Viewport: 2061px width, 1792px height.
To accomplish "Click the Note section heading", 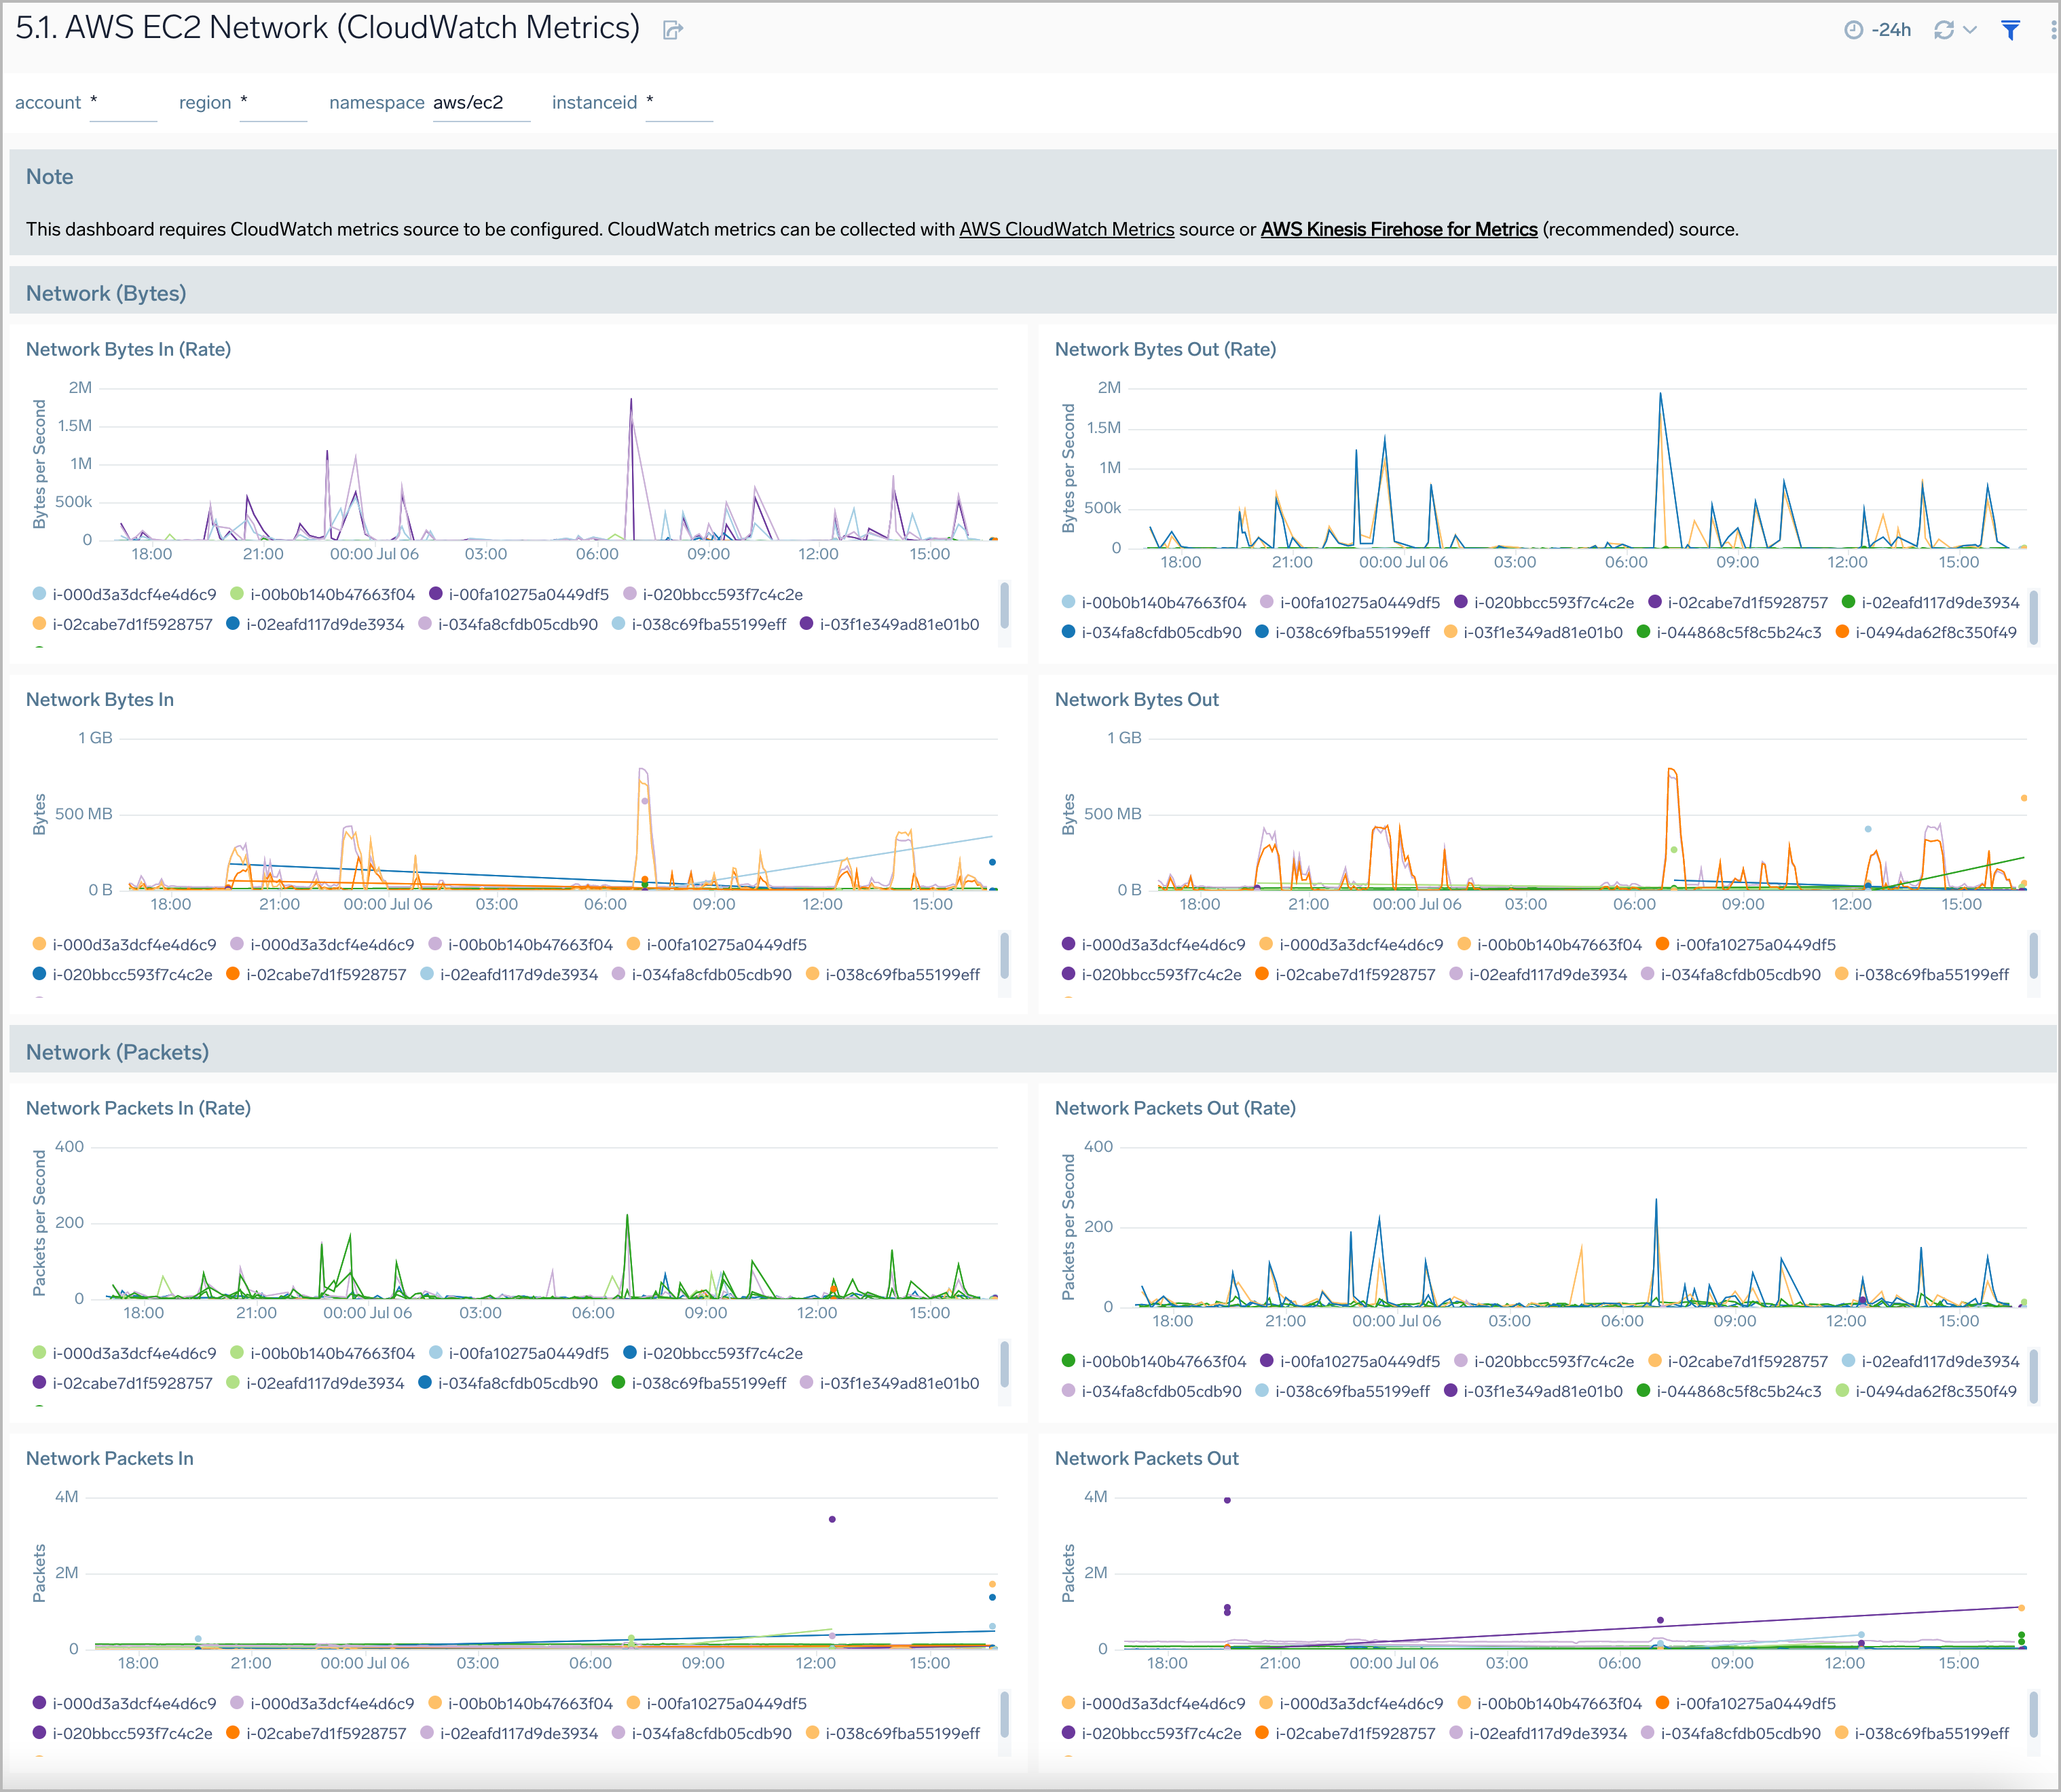I will 49,177.
